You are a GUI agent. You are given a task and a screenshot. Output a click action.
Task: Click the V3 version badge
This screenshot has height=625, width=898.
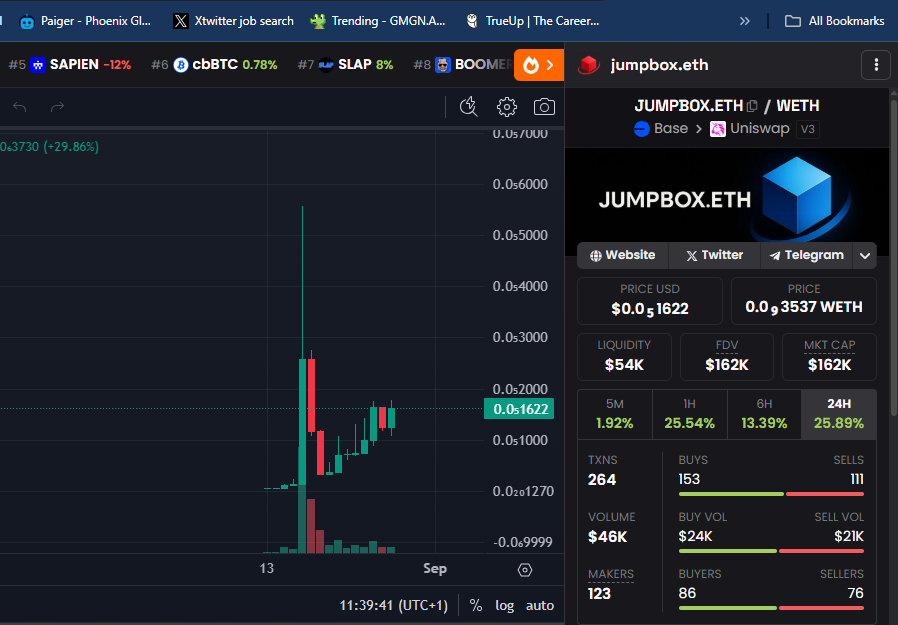pyautogui.click(x=808, y=129)
